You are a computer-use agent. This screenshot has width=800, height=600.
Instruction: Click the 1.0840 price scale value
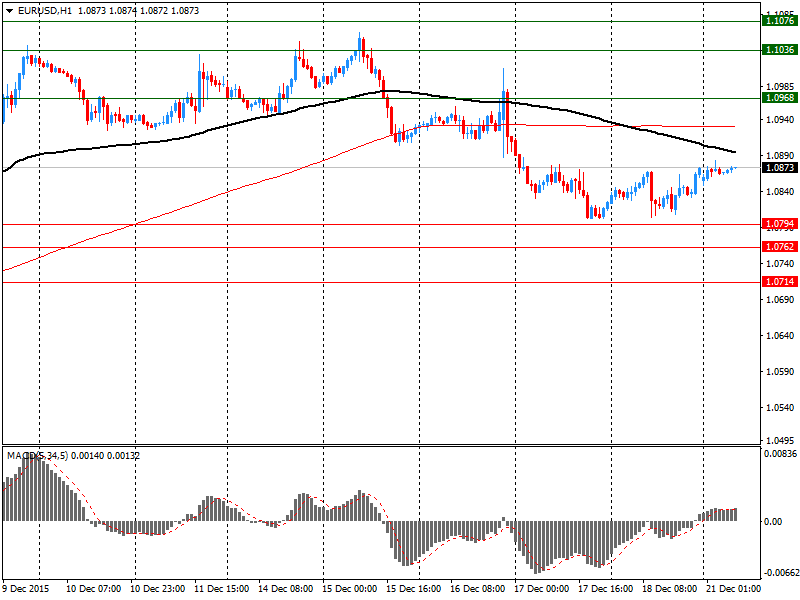[781, 191]
